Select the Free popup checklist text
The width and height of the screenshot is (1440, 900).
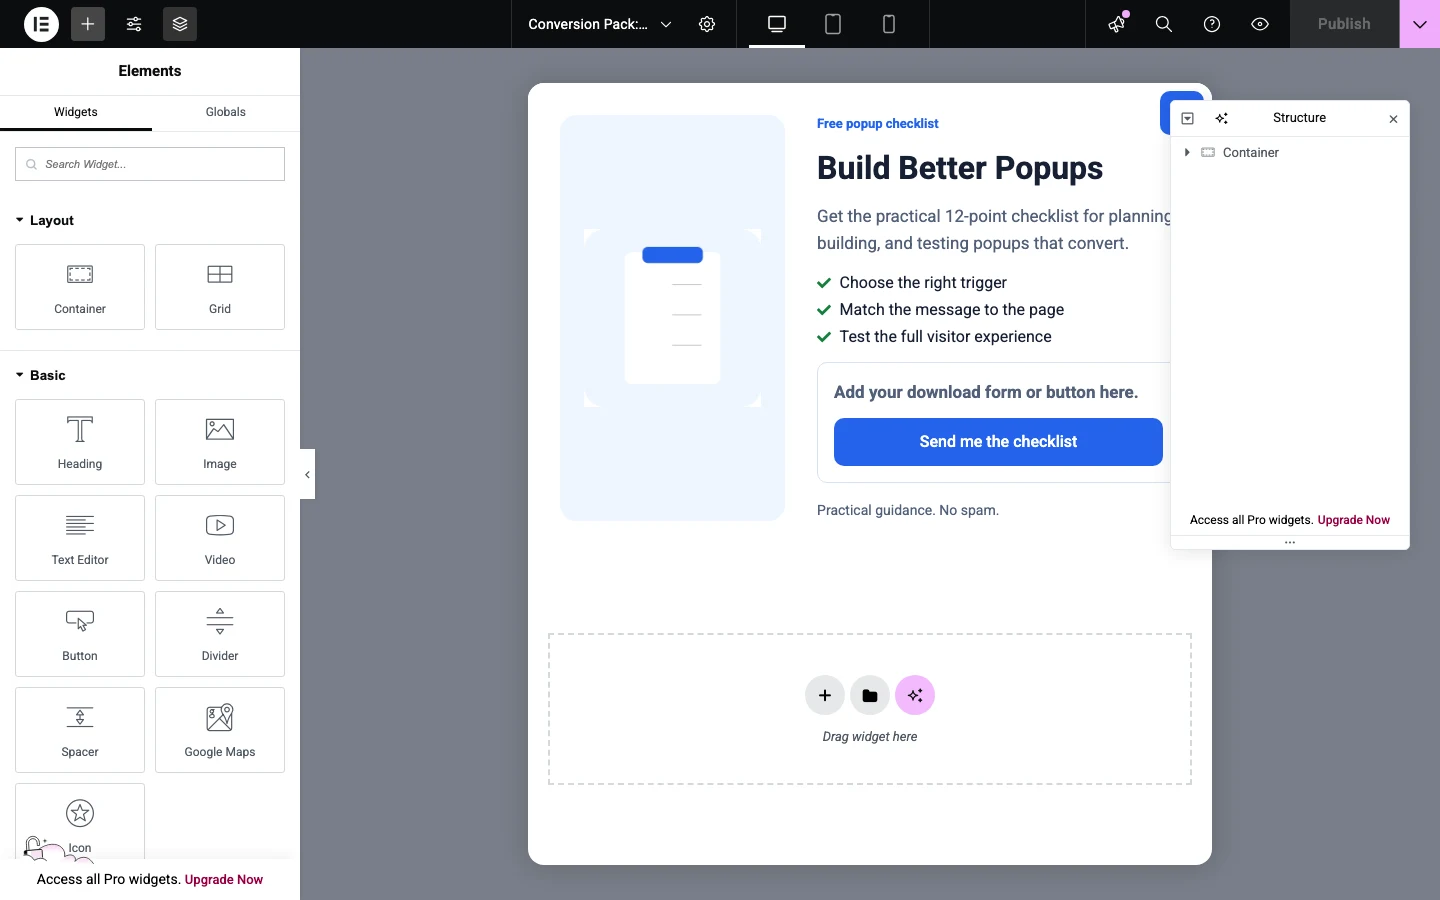[x=878, y=124]
